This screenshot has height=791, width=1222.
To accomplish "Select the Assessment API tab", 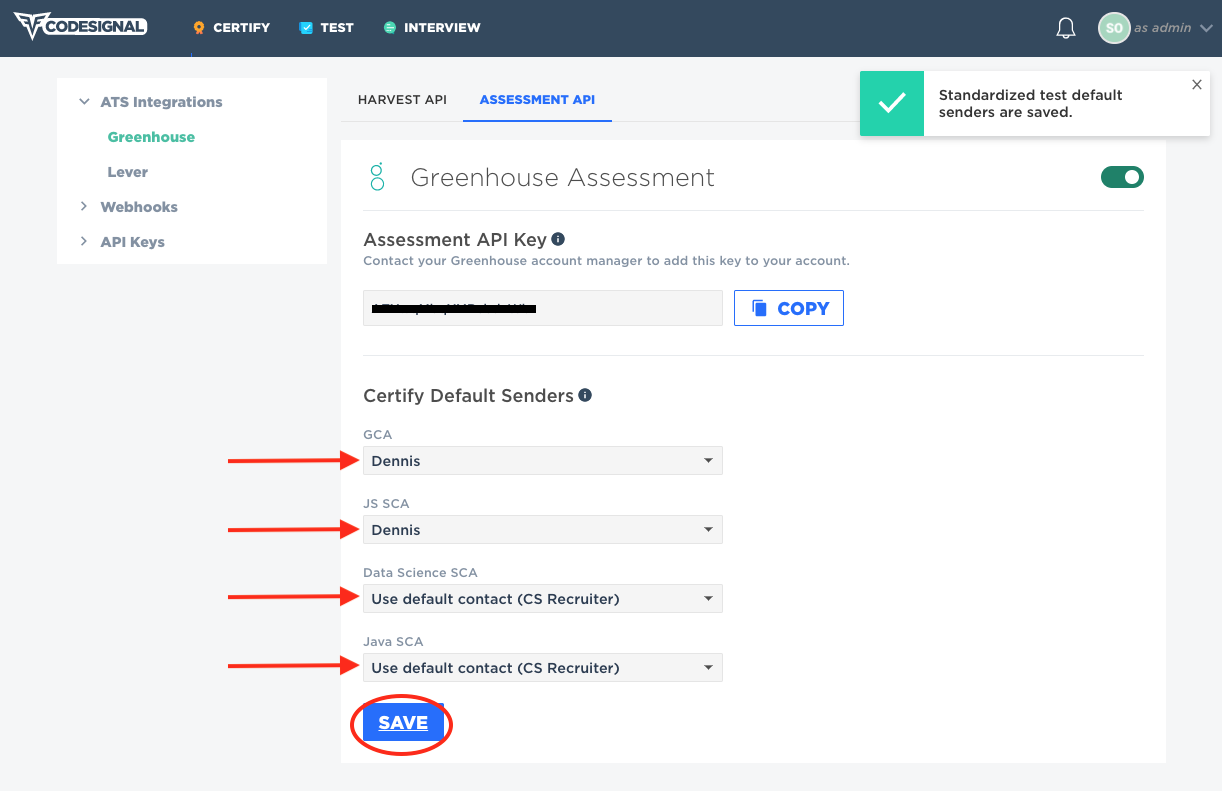I will [537, 100].
